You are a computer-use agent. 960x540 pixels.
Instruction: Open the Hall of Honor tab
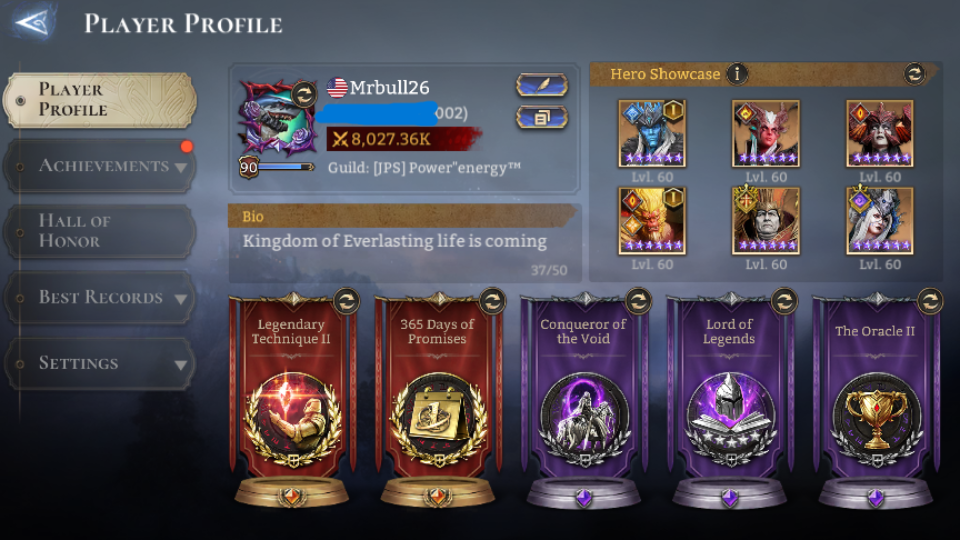(100, 231)
